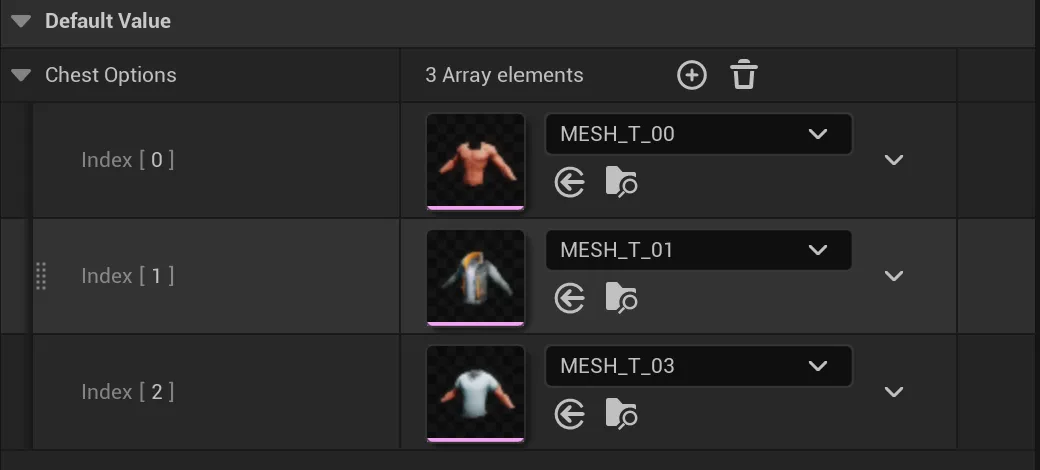The height and width of the screenshot is (470, 1040).
Task: Browse to MESH_T_01 in Content Browser
Action: (621, 298)
